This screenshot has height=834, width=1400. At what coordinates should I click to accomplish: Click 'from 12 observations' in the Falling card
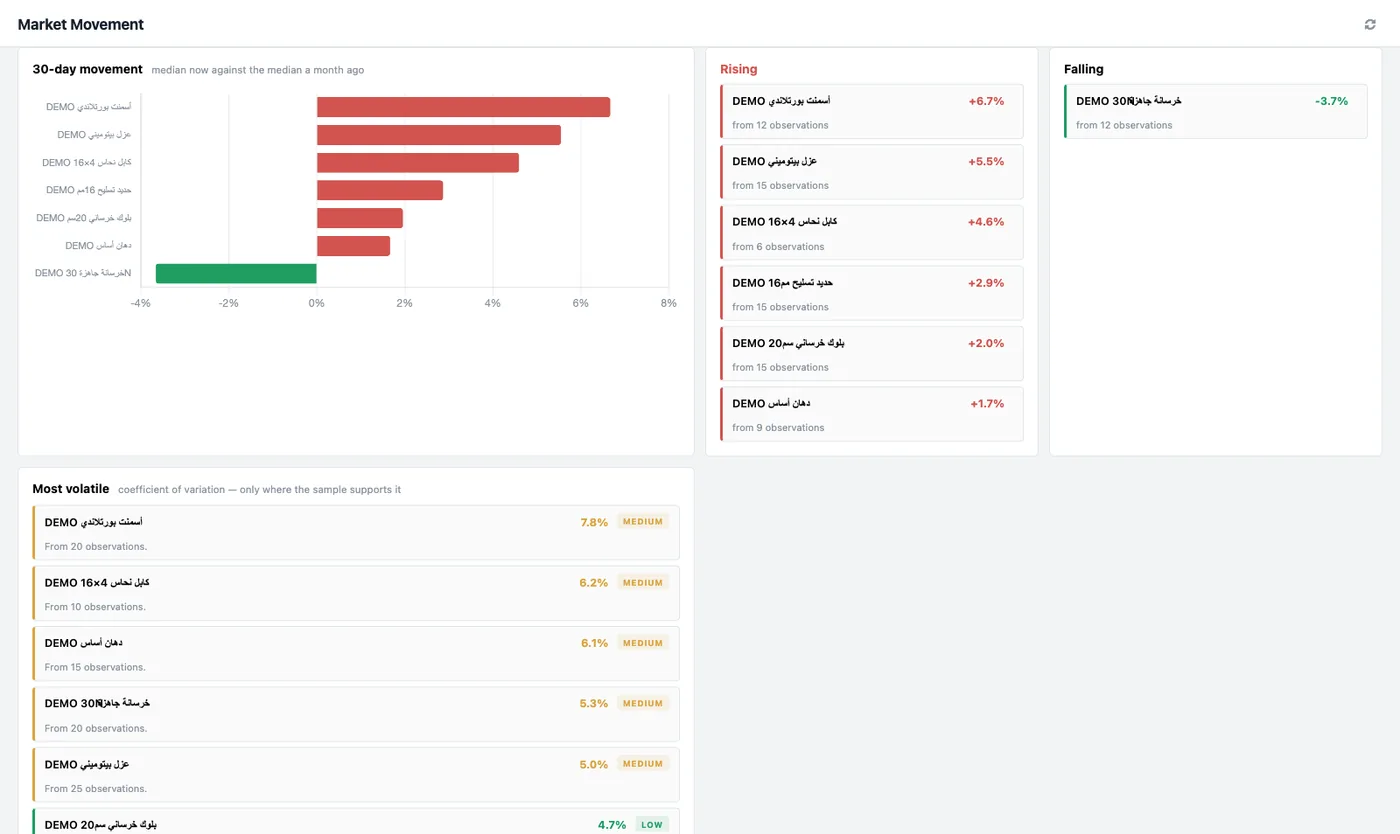tap(1124, 126)
